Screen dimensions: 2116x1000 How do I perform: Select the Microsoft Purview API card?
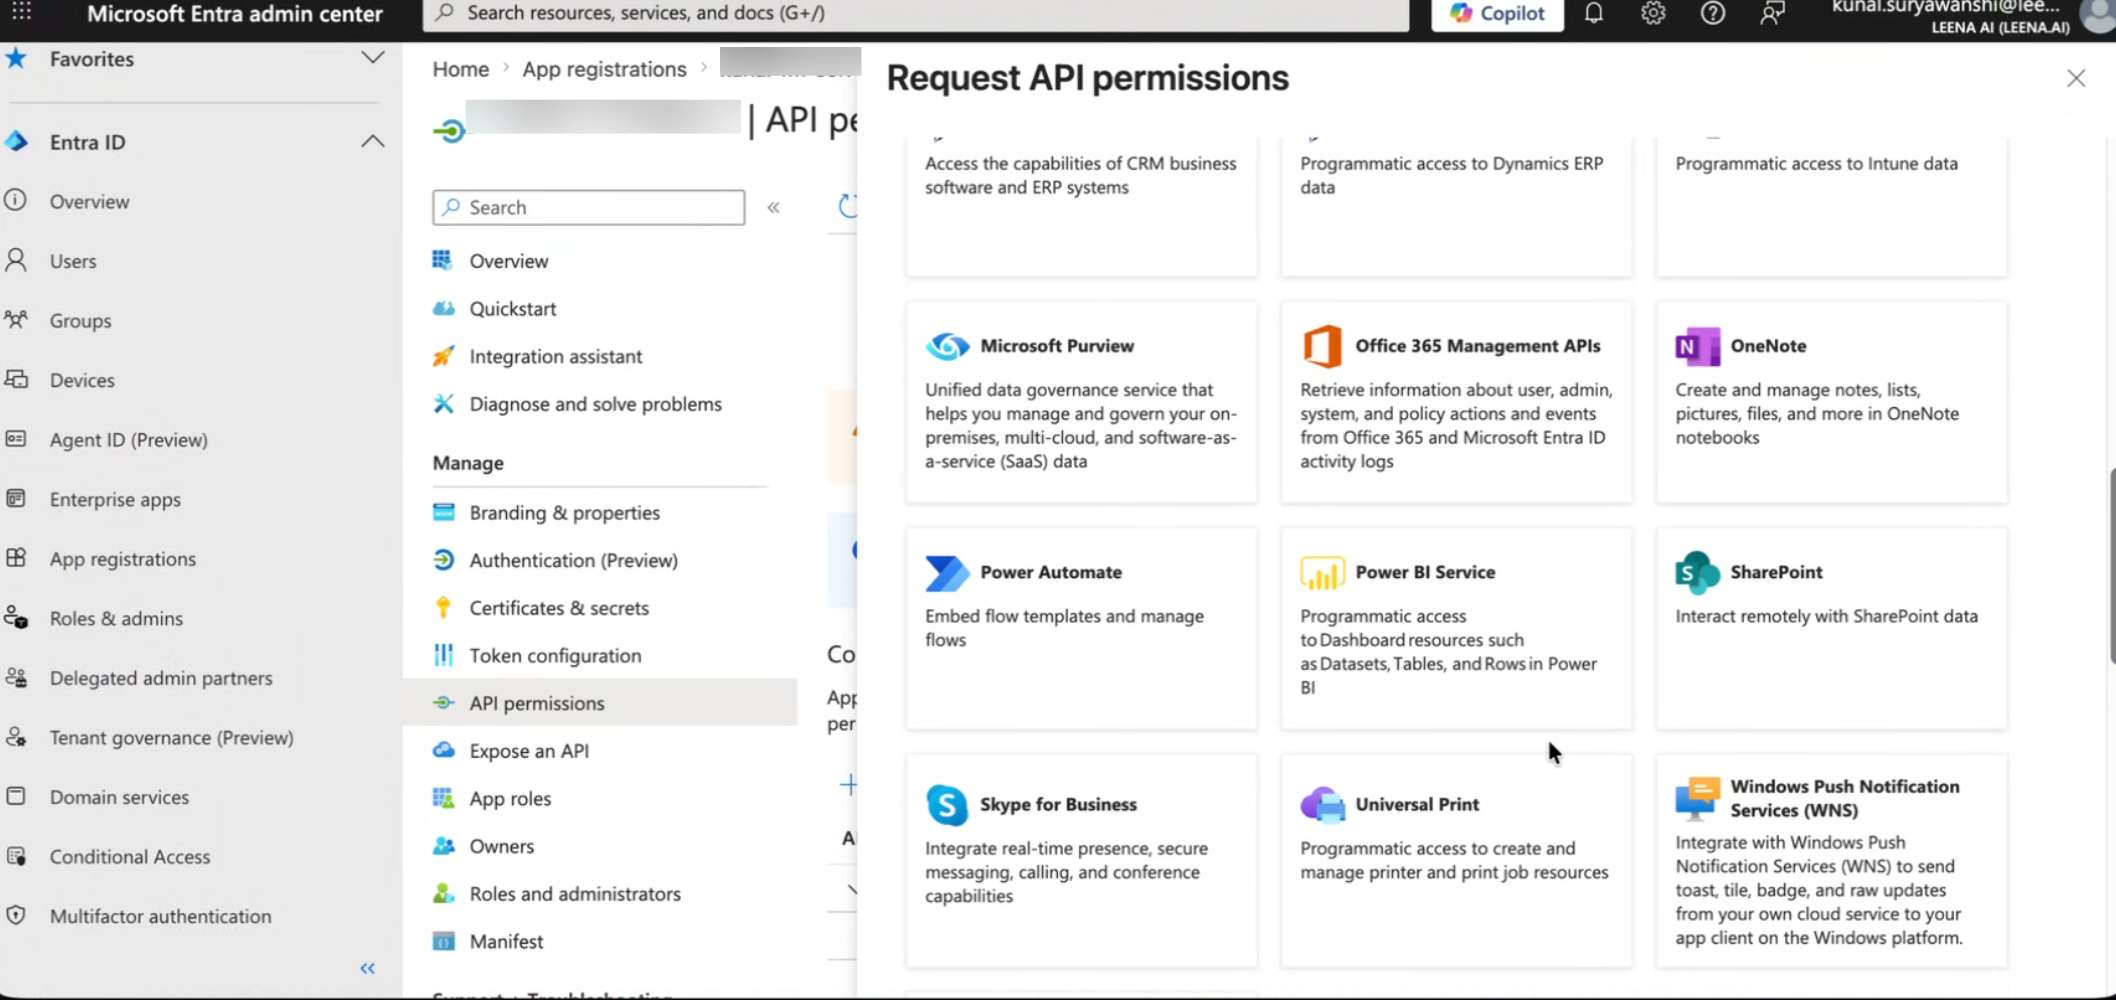coord(1081,403)
